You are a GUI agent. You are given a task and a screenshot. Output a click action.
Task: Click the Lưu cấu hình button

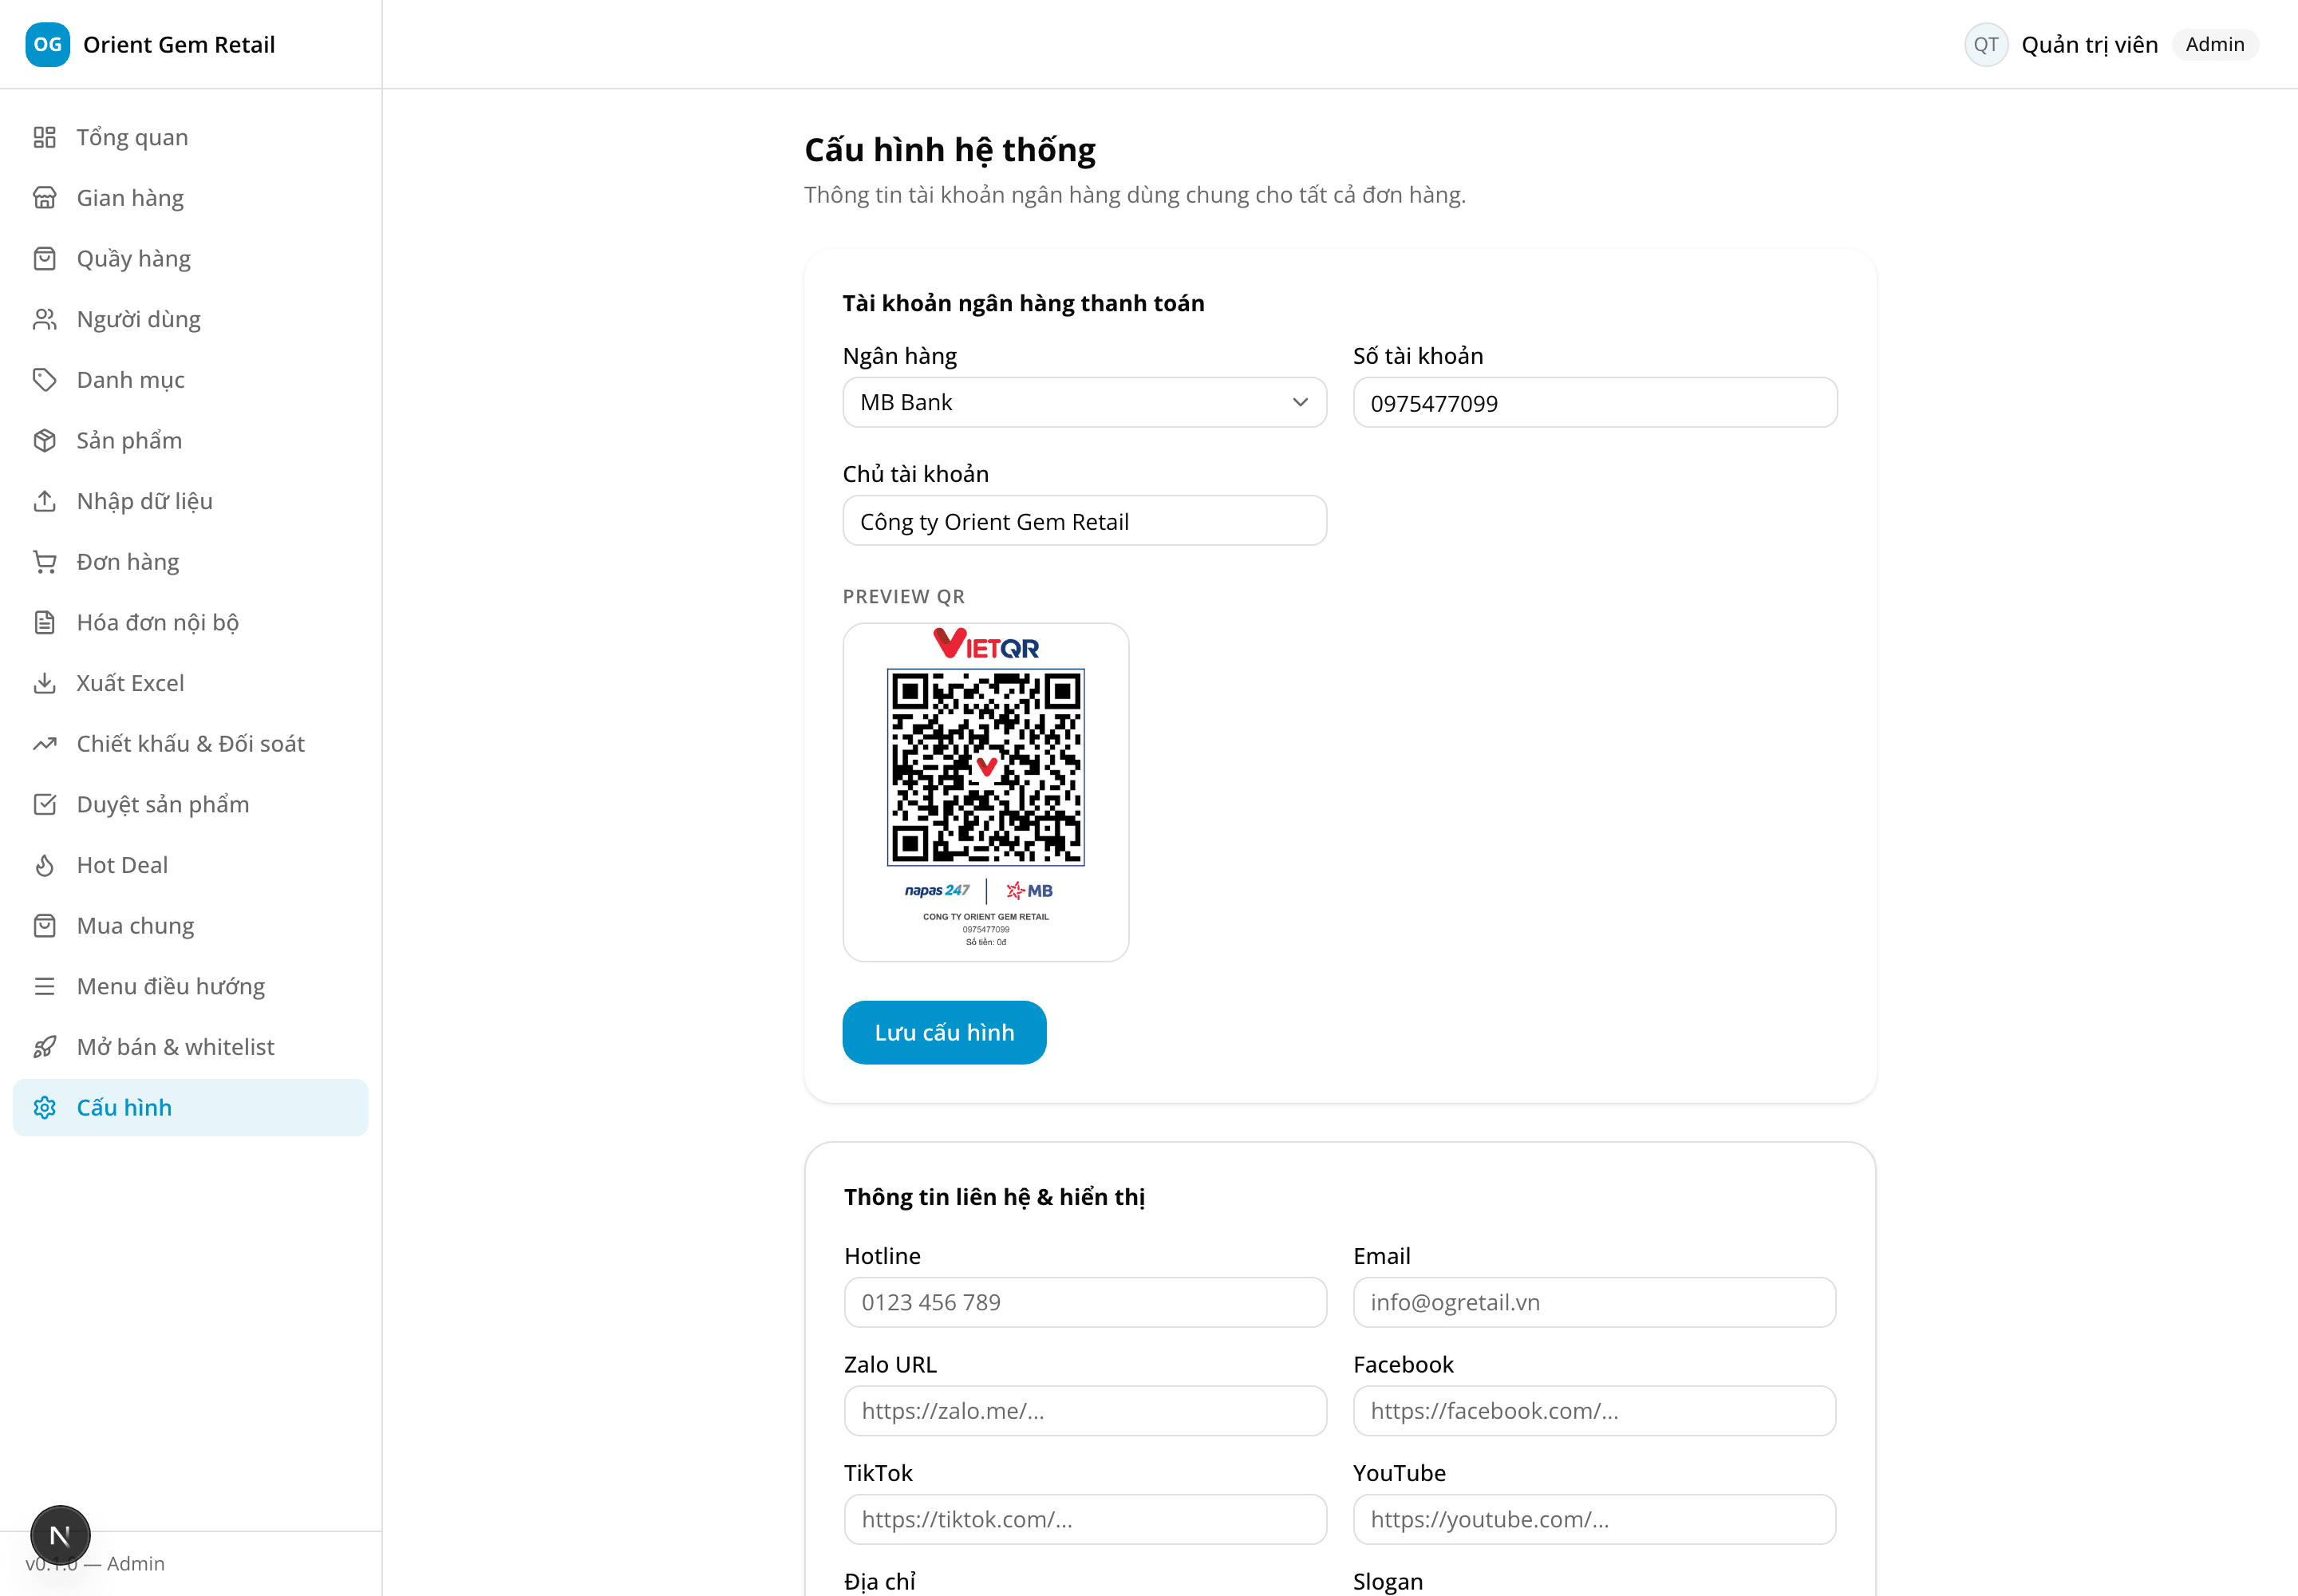click(945, 1033)
